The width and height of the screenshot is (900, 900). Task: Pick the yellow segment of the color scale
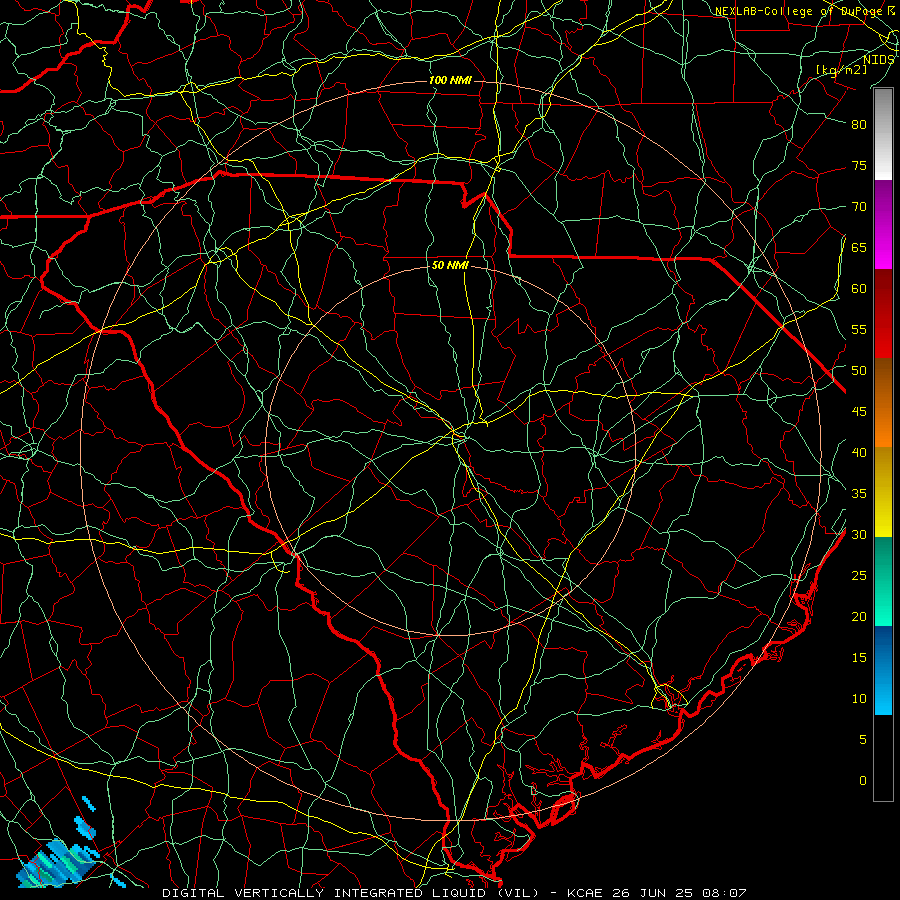click(x=883, y=492)
